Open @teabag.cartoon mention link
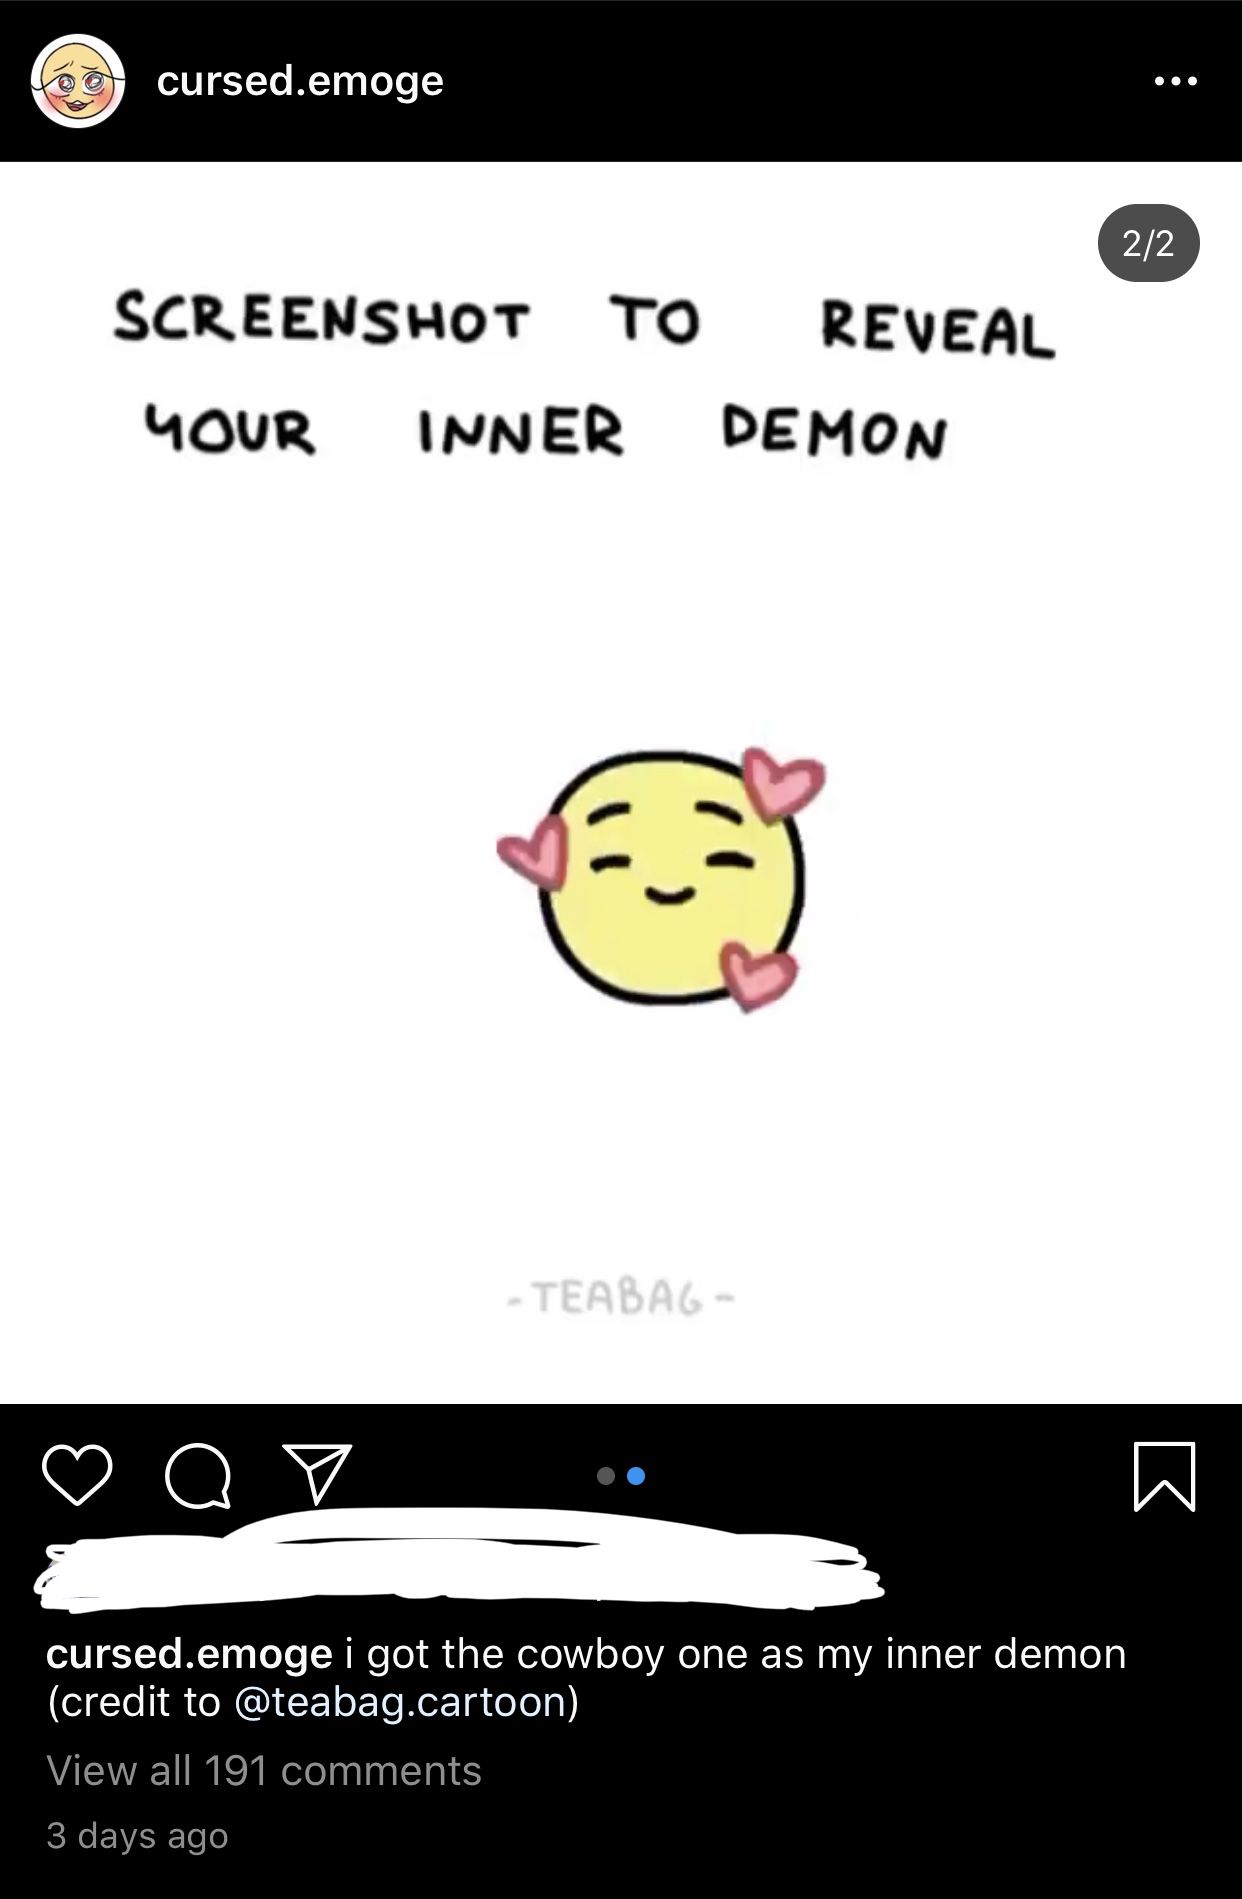Viewport: 1242px width, 1899px height. (x=400, y=1702)
